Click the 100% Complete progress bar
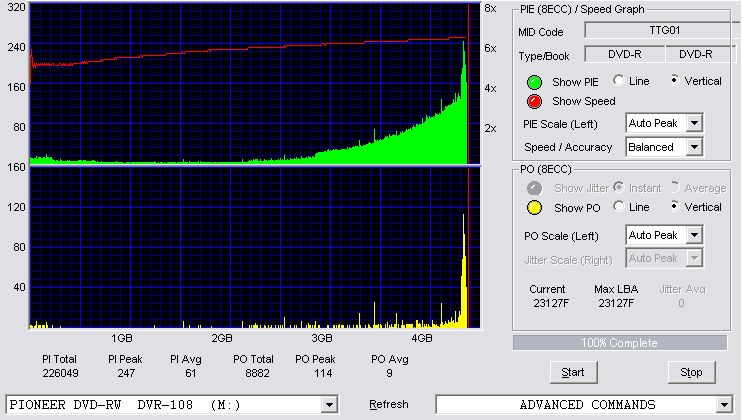742x420 pixels. pos(619,343)
